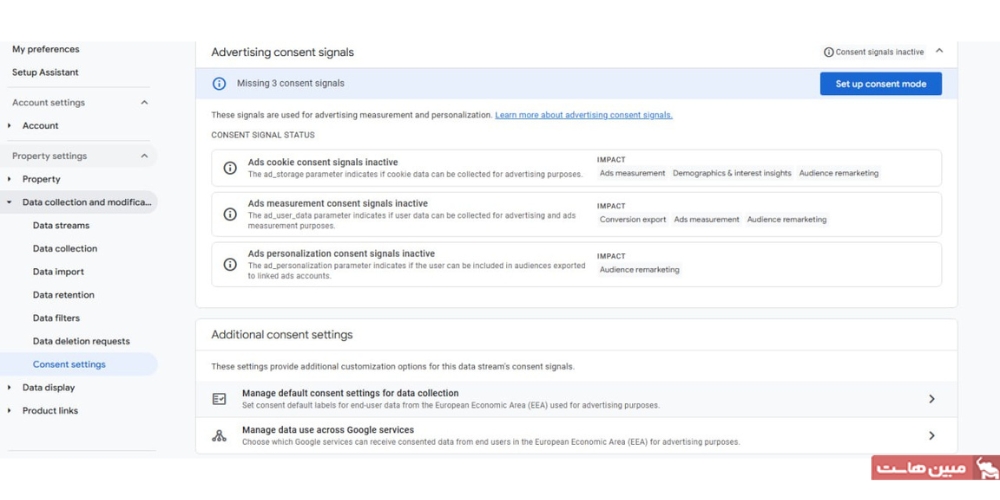This screenshot has width=1000, height=500.
Task: Open Manage default consent settings chevron arrow
Action: 931,399
